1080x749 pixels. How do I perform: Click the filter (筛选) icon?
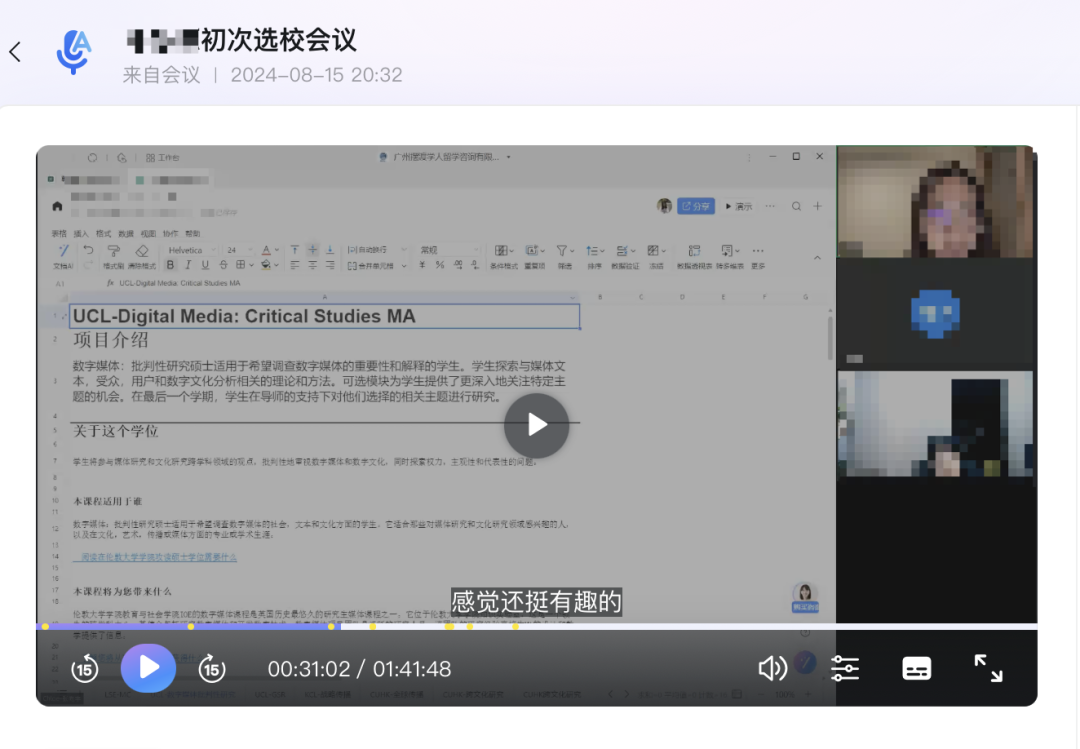(x=562, y=251)
